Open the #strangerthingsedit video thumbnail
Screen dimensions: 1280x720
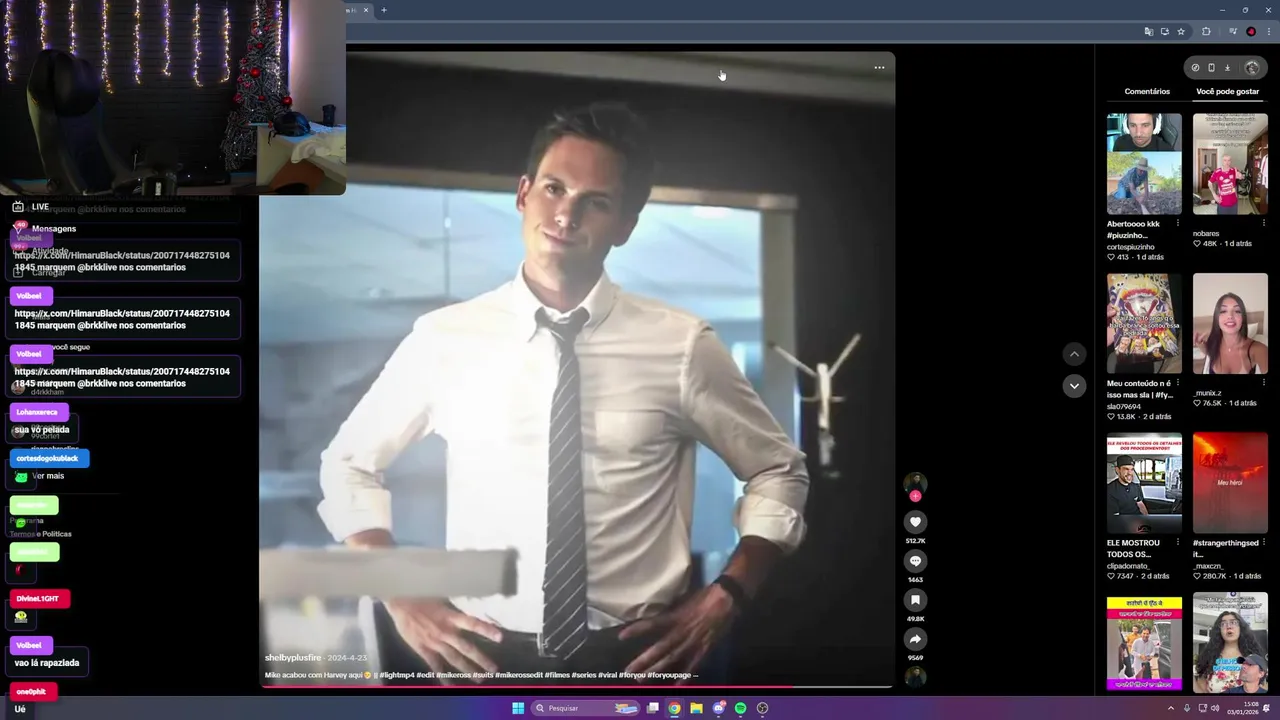pyautogui.click(x=1230, y=483)
